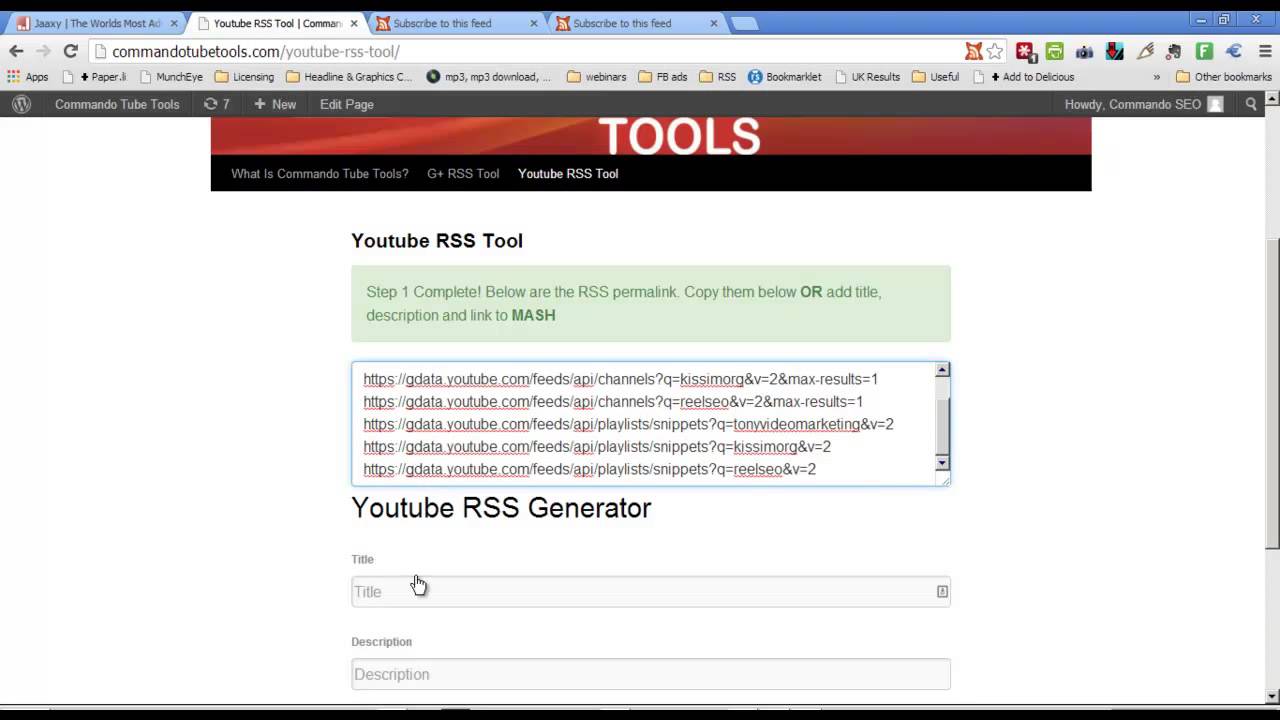Select the Youtube RSS Tool menu item
The height and width of the screenshot is (720, 1280).
click(x=568, y=173)
